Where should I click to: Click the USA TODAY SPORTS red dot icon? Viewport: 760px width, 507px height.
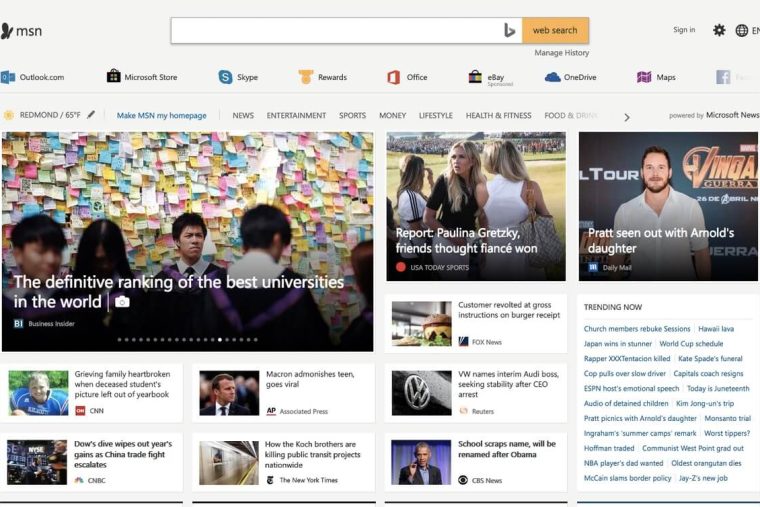[x=400, y=267]
